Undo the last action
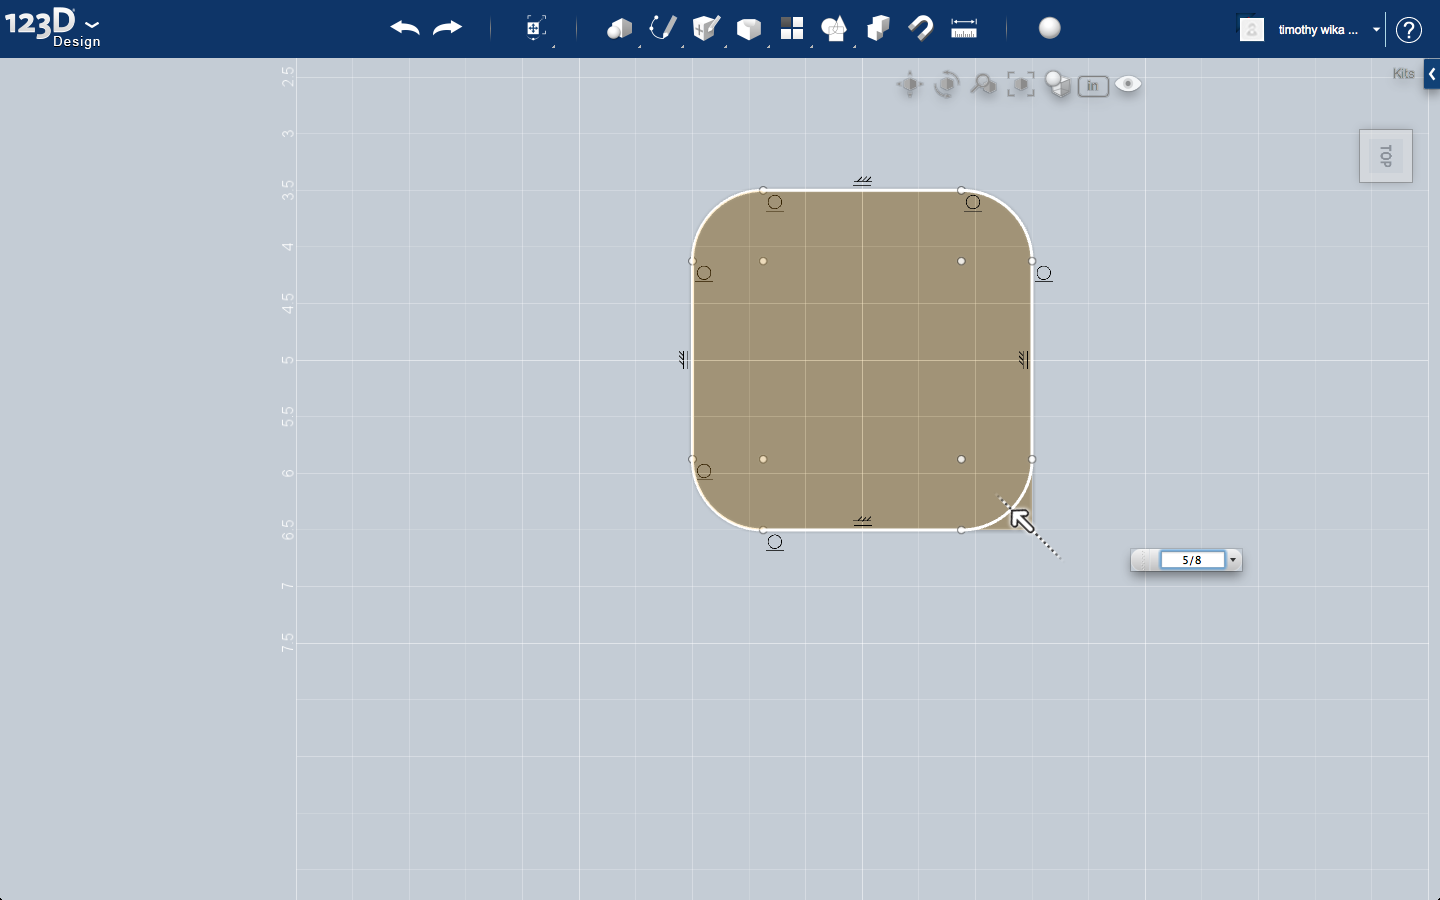Screen dimensions: 1440x900 click(x=405, y=28)
